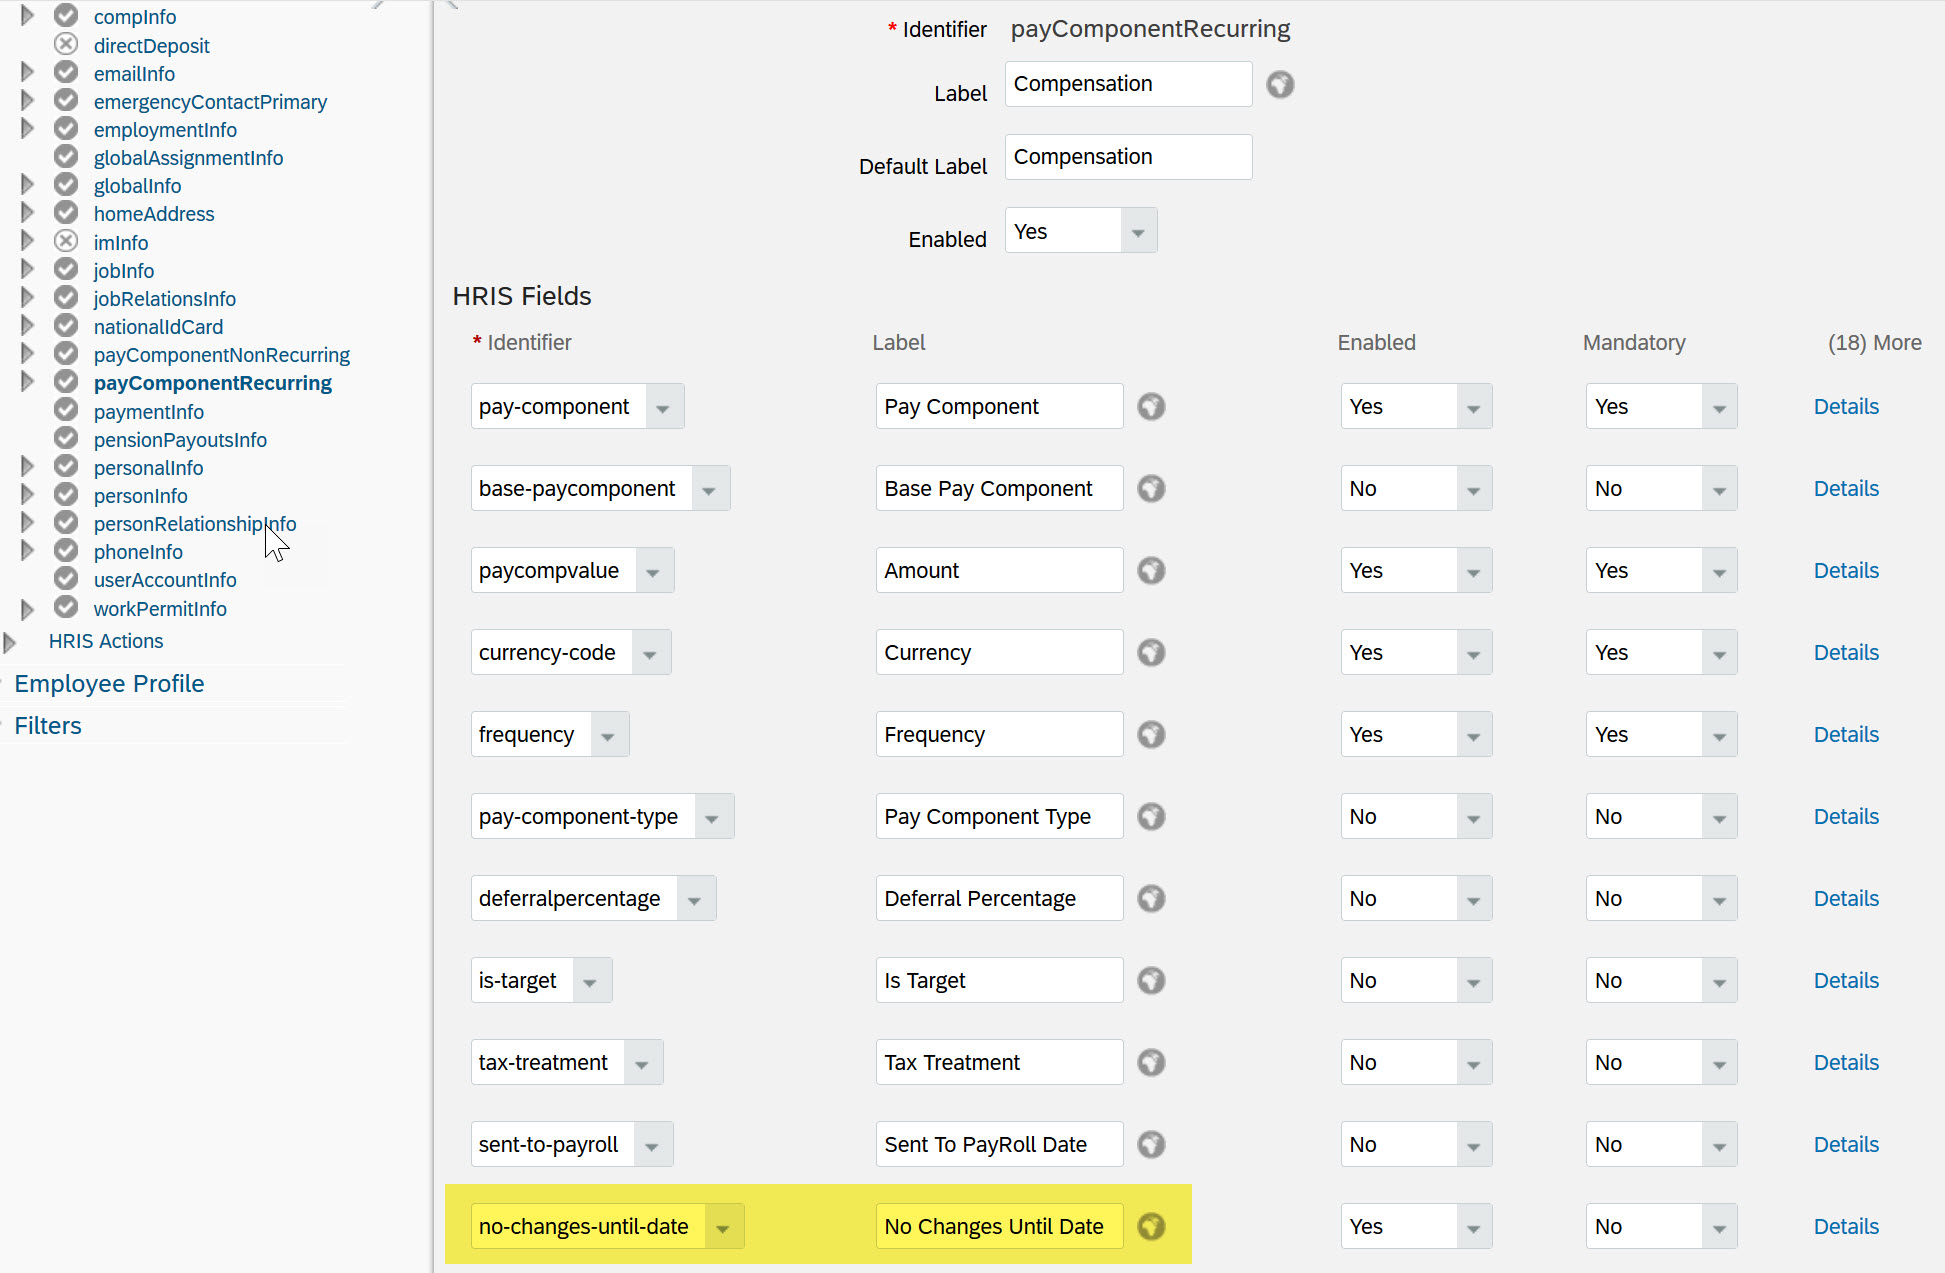Open the Employee Profile section

click(x=109, y=684)
